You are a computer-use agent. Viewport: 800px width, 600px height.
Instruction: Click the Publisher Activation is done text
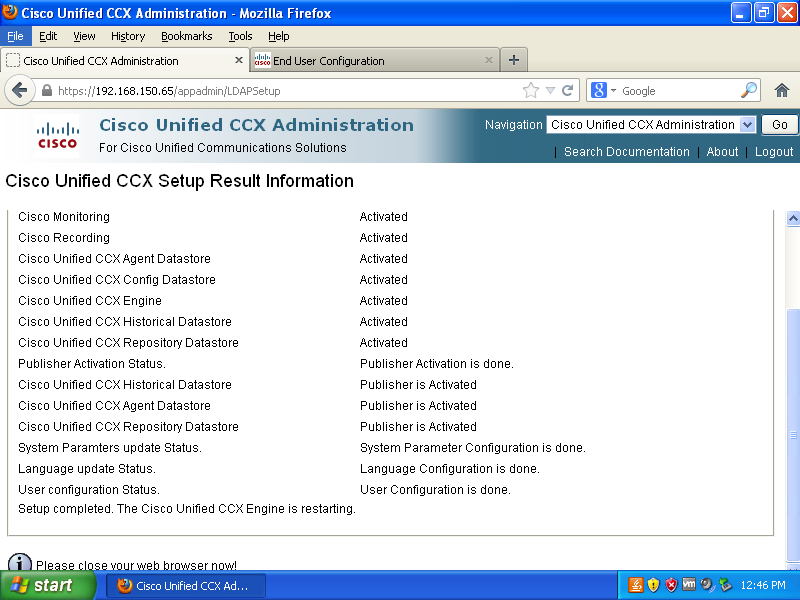click(x=437, y=364)
